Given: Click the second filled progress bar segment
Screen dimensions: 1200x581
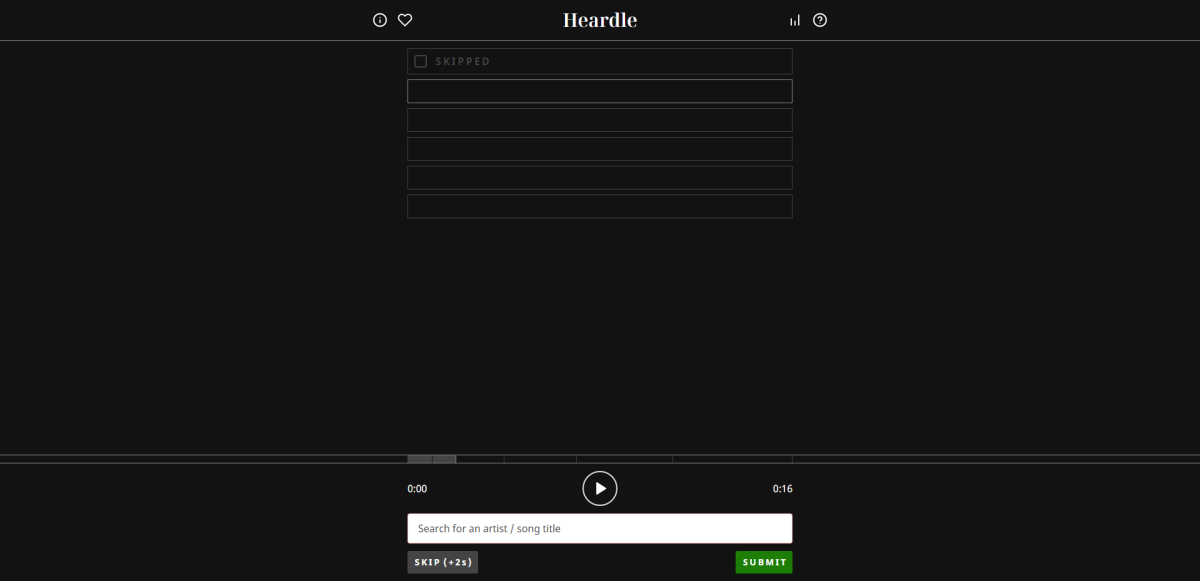Looking at the screenshot, I should click(444, 459).
